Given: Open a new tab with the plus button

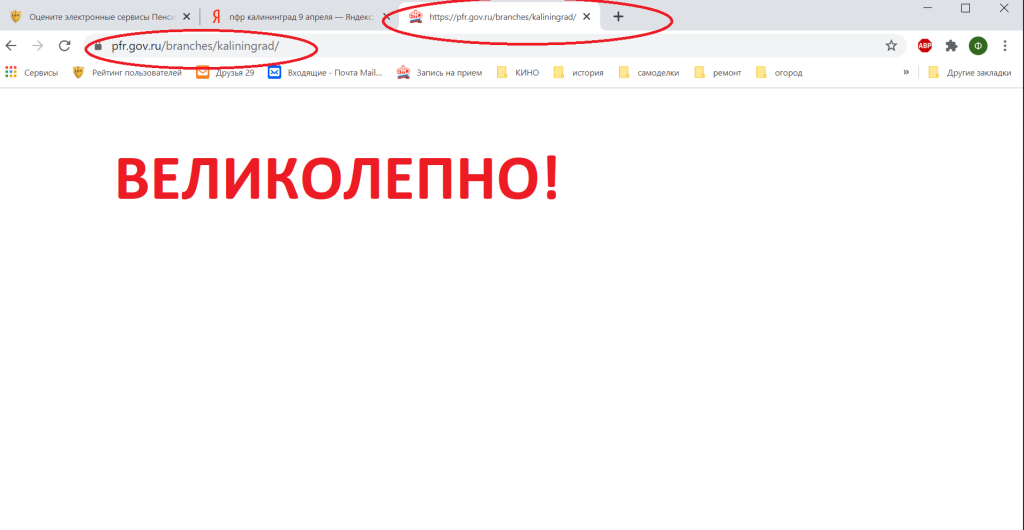Looking at the screenshot, I should coord(618,17).
